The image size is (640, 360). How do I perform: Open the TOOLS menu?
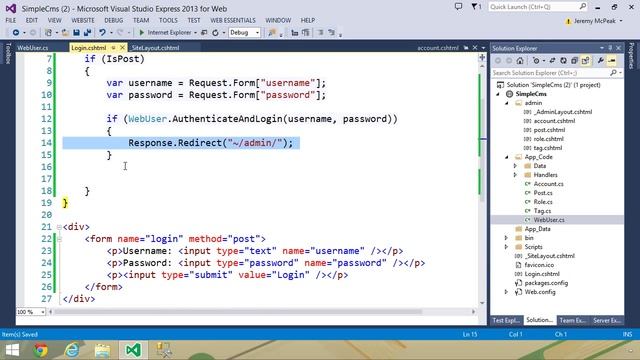tap(168, 20)
